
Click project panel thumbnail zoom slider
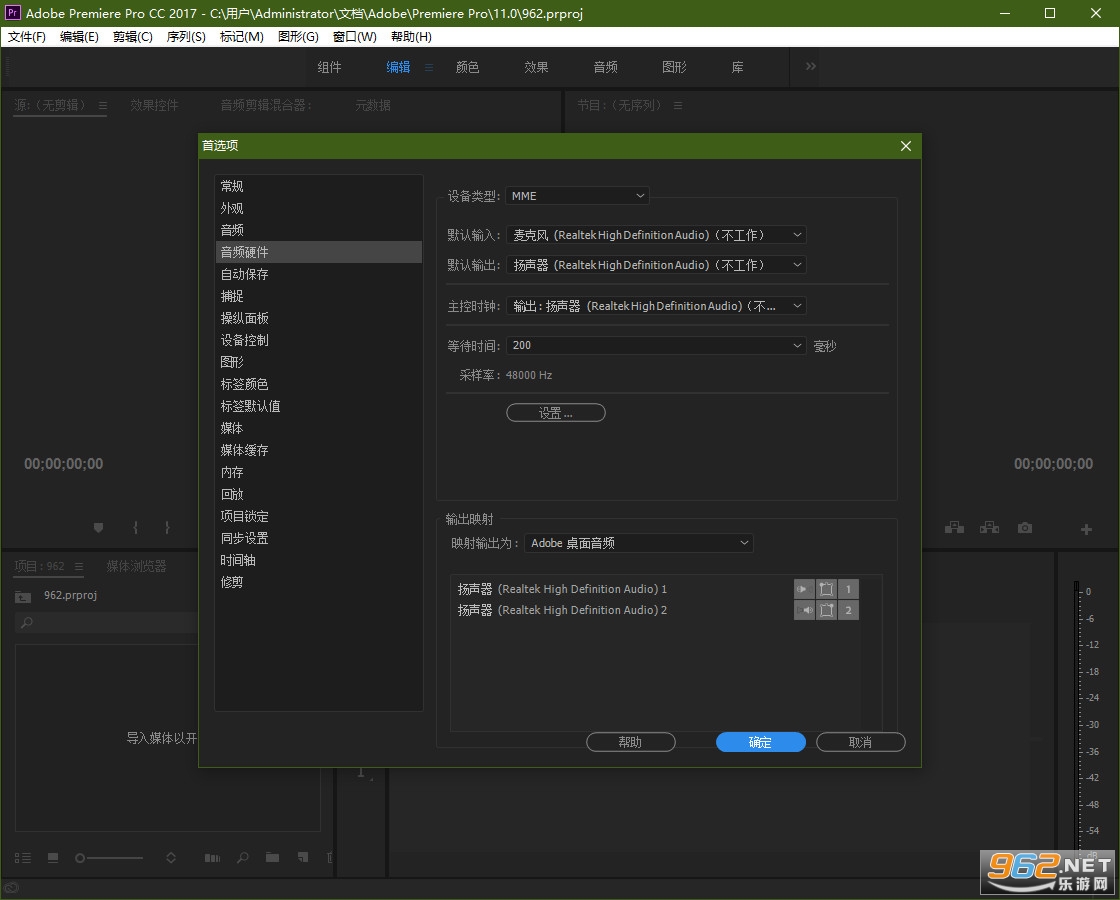(109, 858)
